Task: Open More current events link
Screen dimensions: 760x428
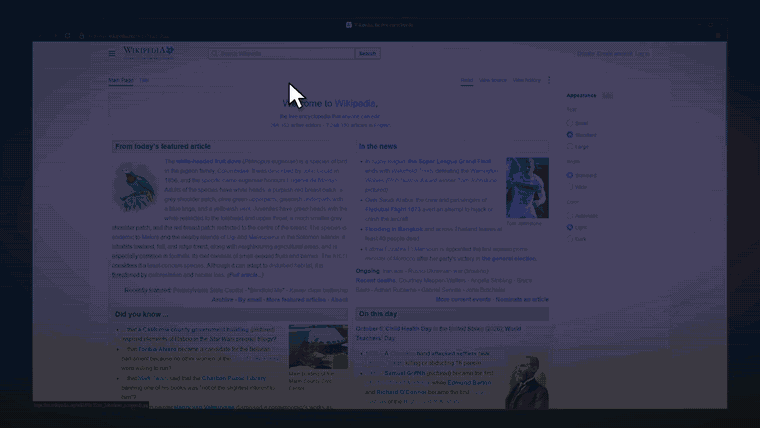Action: point(463,300)
